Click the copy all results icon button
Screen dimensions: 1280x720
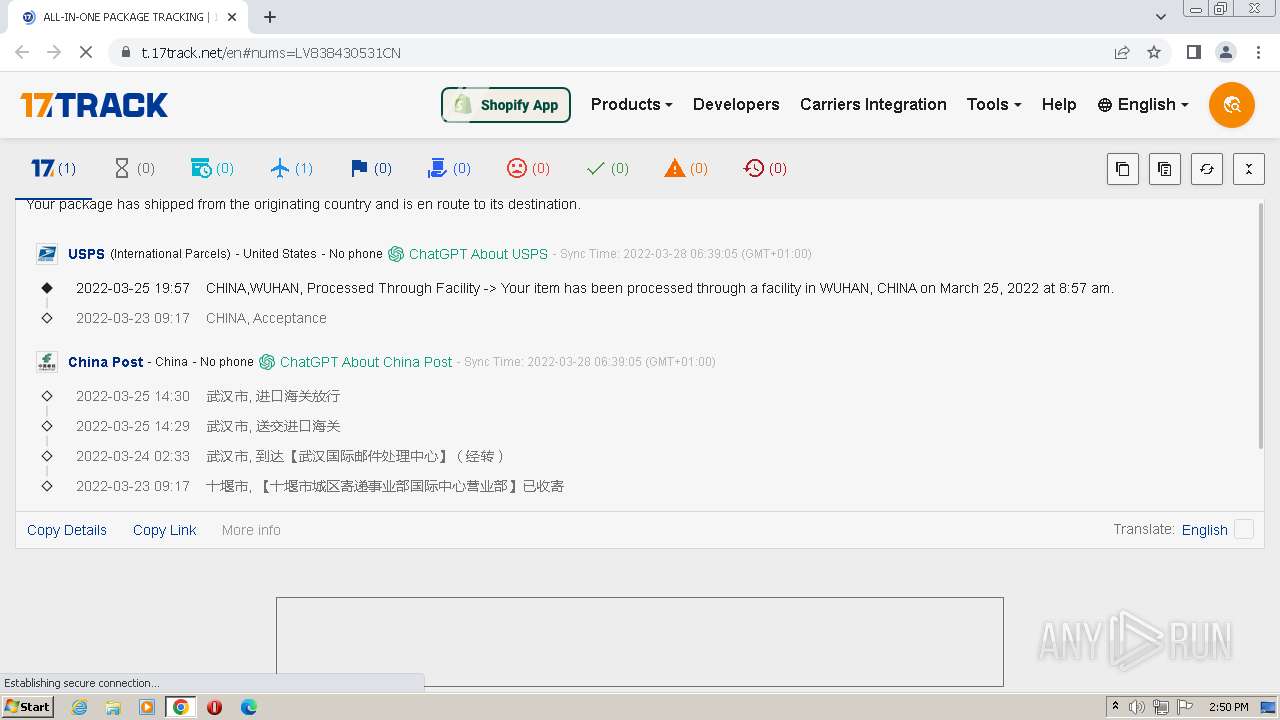tap(1165, 169)
